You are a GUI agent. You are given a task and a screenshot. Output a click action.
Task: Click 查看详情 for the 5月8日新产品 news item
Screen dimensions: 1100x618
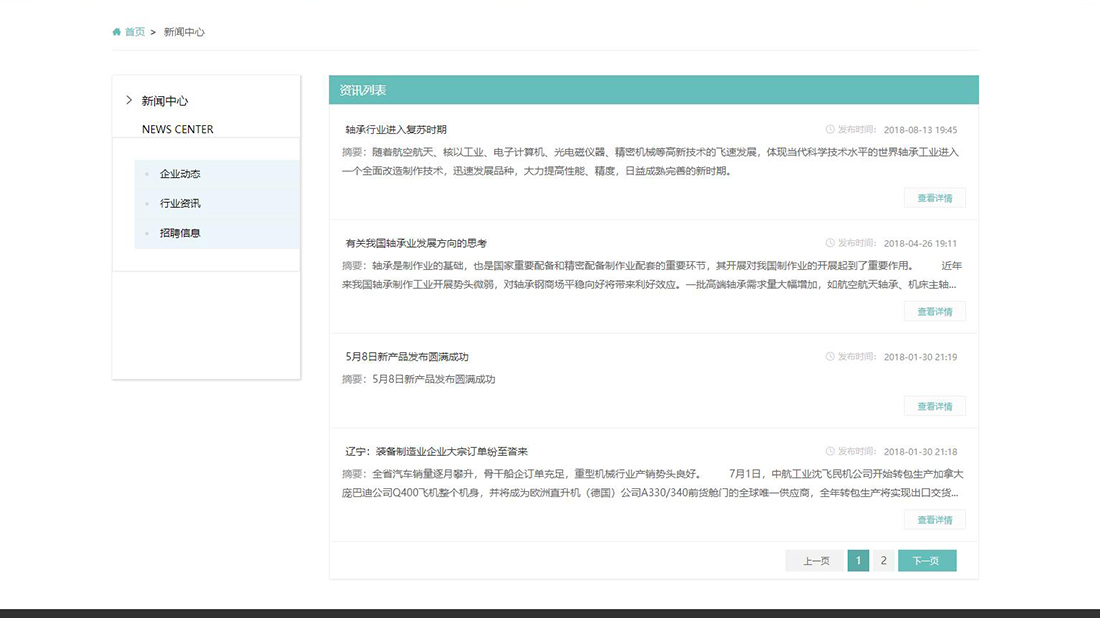point(934,405)
